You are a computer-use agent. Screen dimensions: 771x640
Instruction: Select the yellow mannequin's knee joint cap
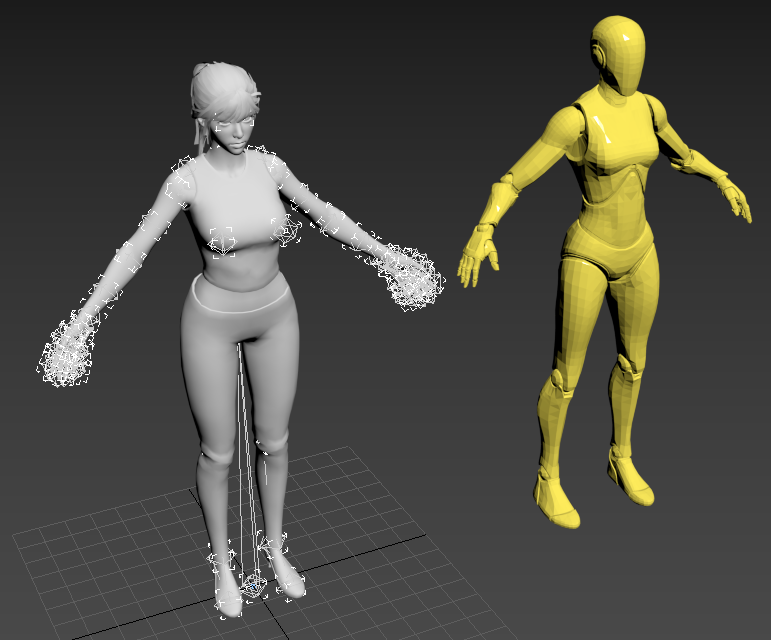(557, 379)
